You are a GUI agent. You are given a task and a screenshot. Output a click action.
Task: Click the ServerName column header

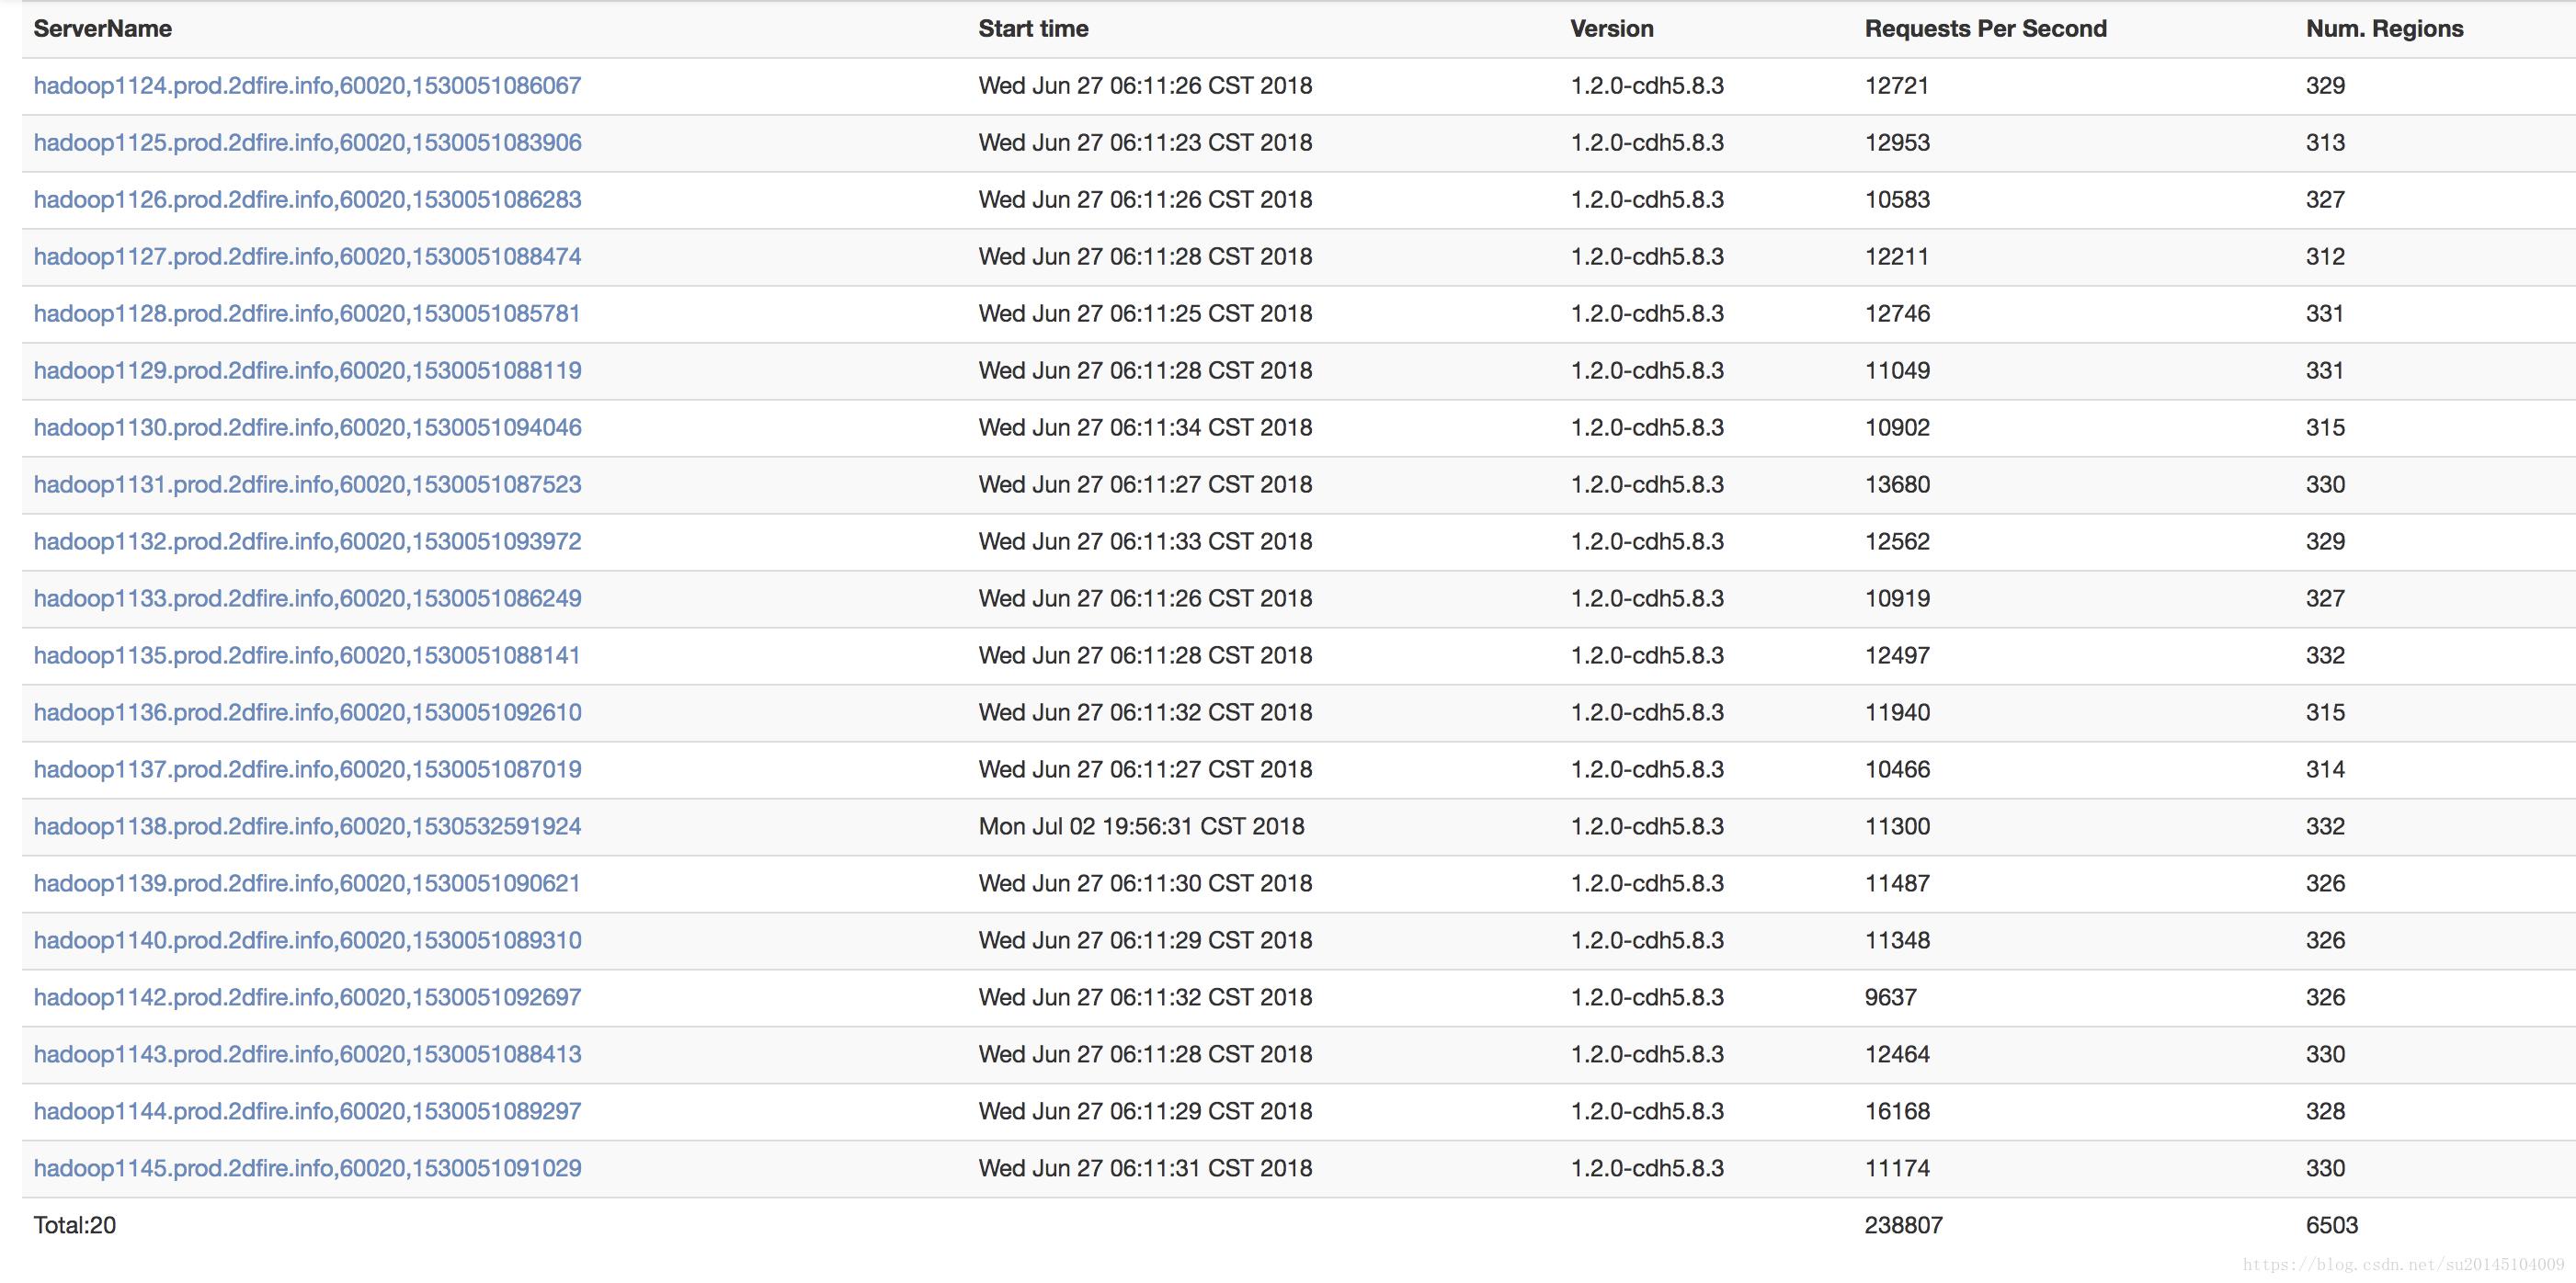click(102, 29)
